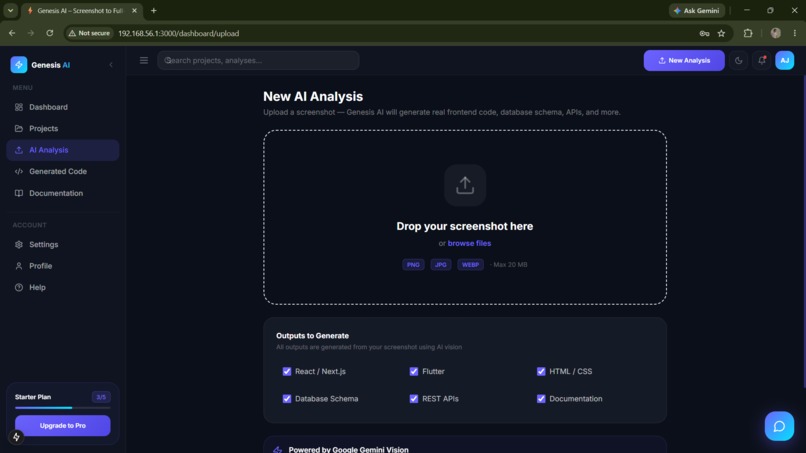The image size is (806, 453).
Task: Click the lightning icon at sidebar bottom
Action: pos(16,437)
